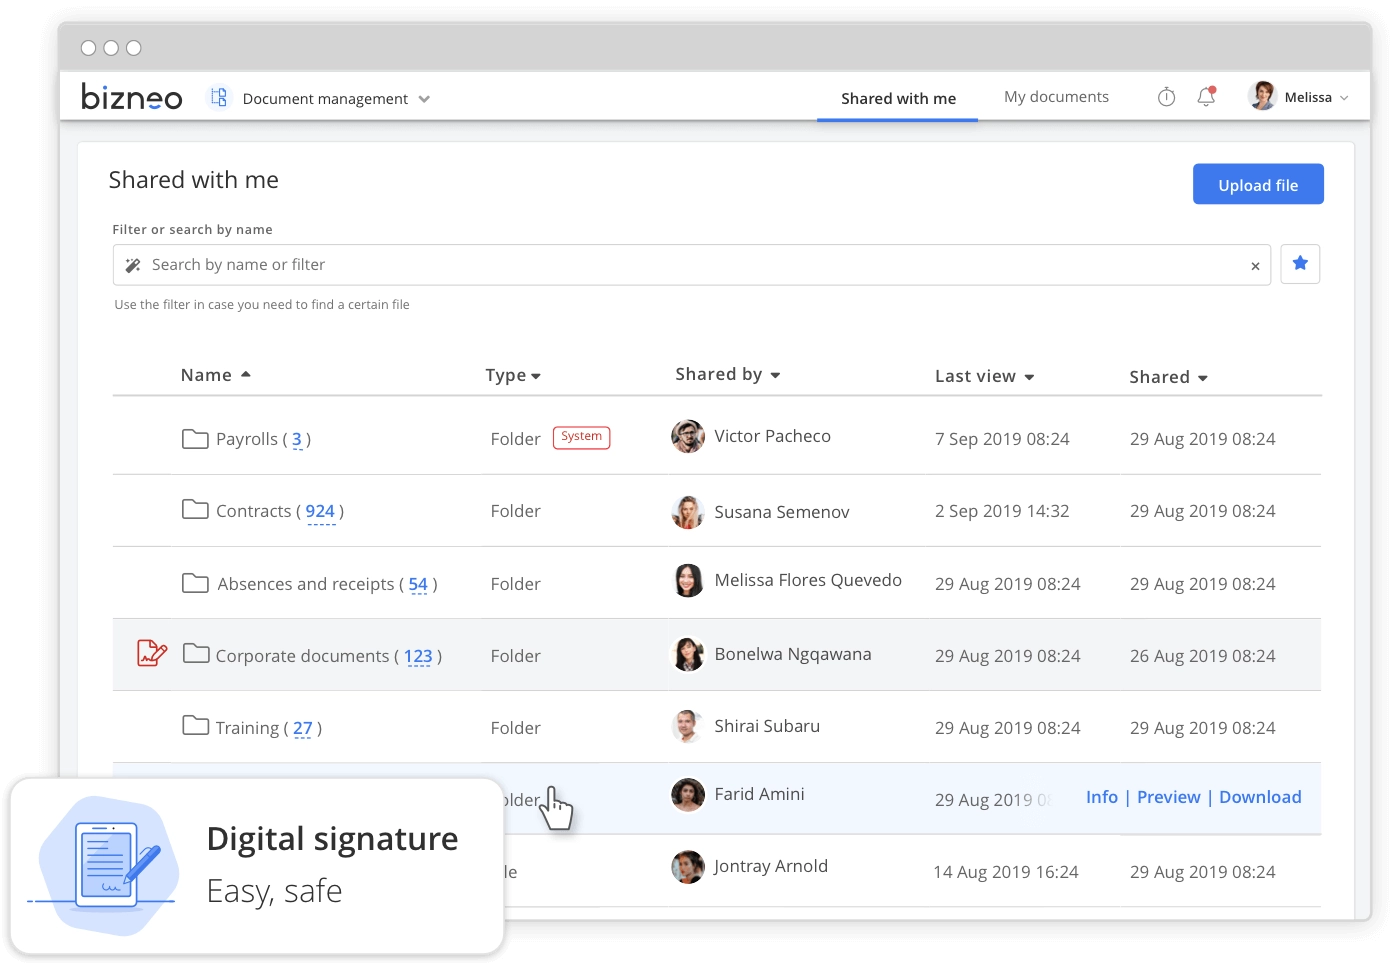Screen dimensions: 1396x966
Task: Switch to the Shared with me tab
Action: coord(898,98)
